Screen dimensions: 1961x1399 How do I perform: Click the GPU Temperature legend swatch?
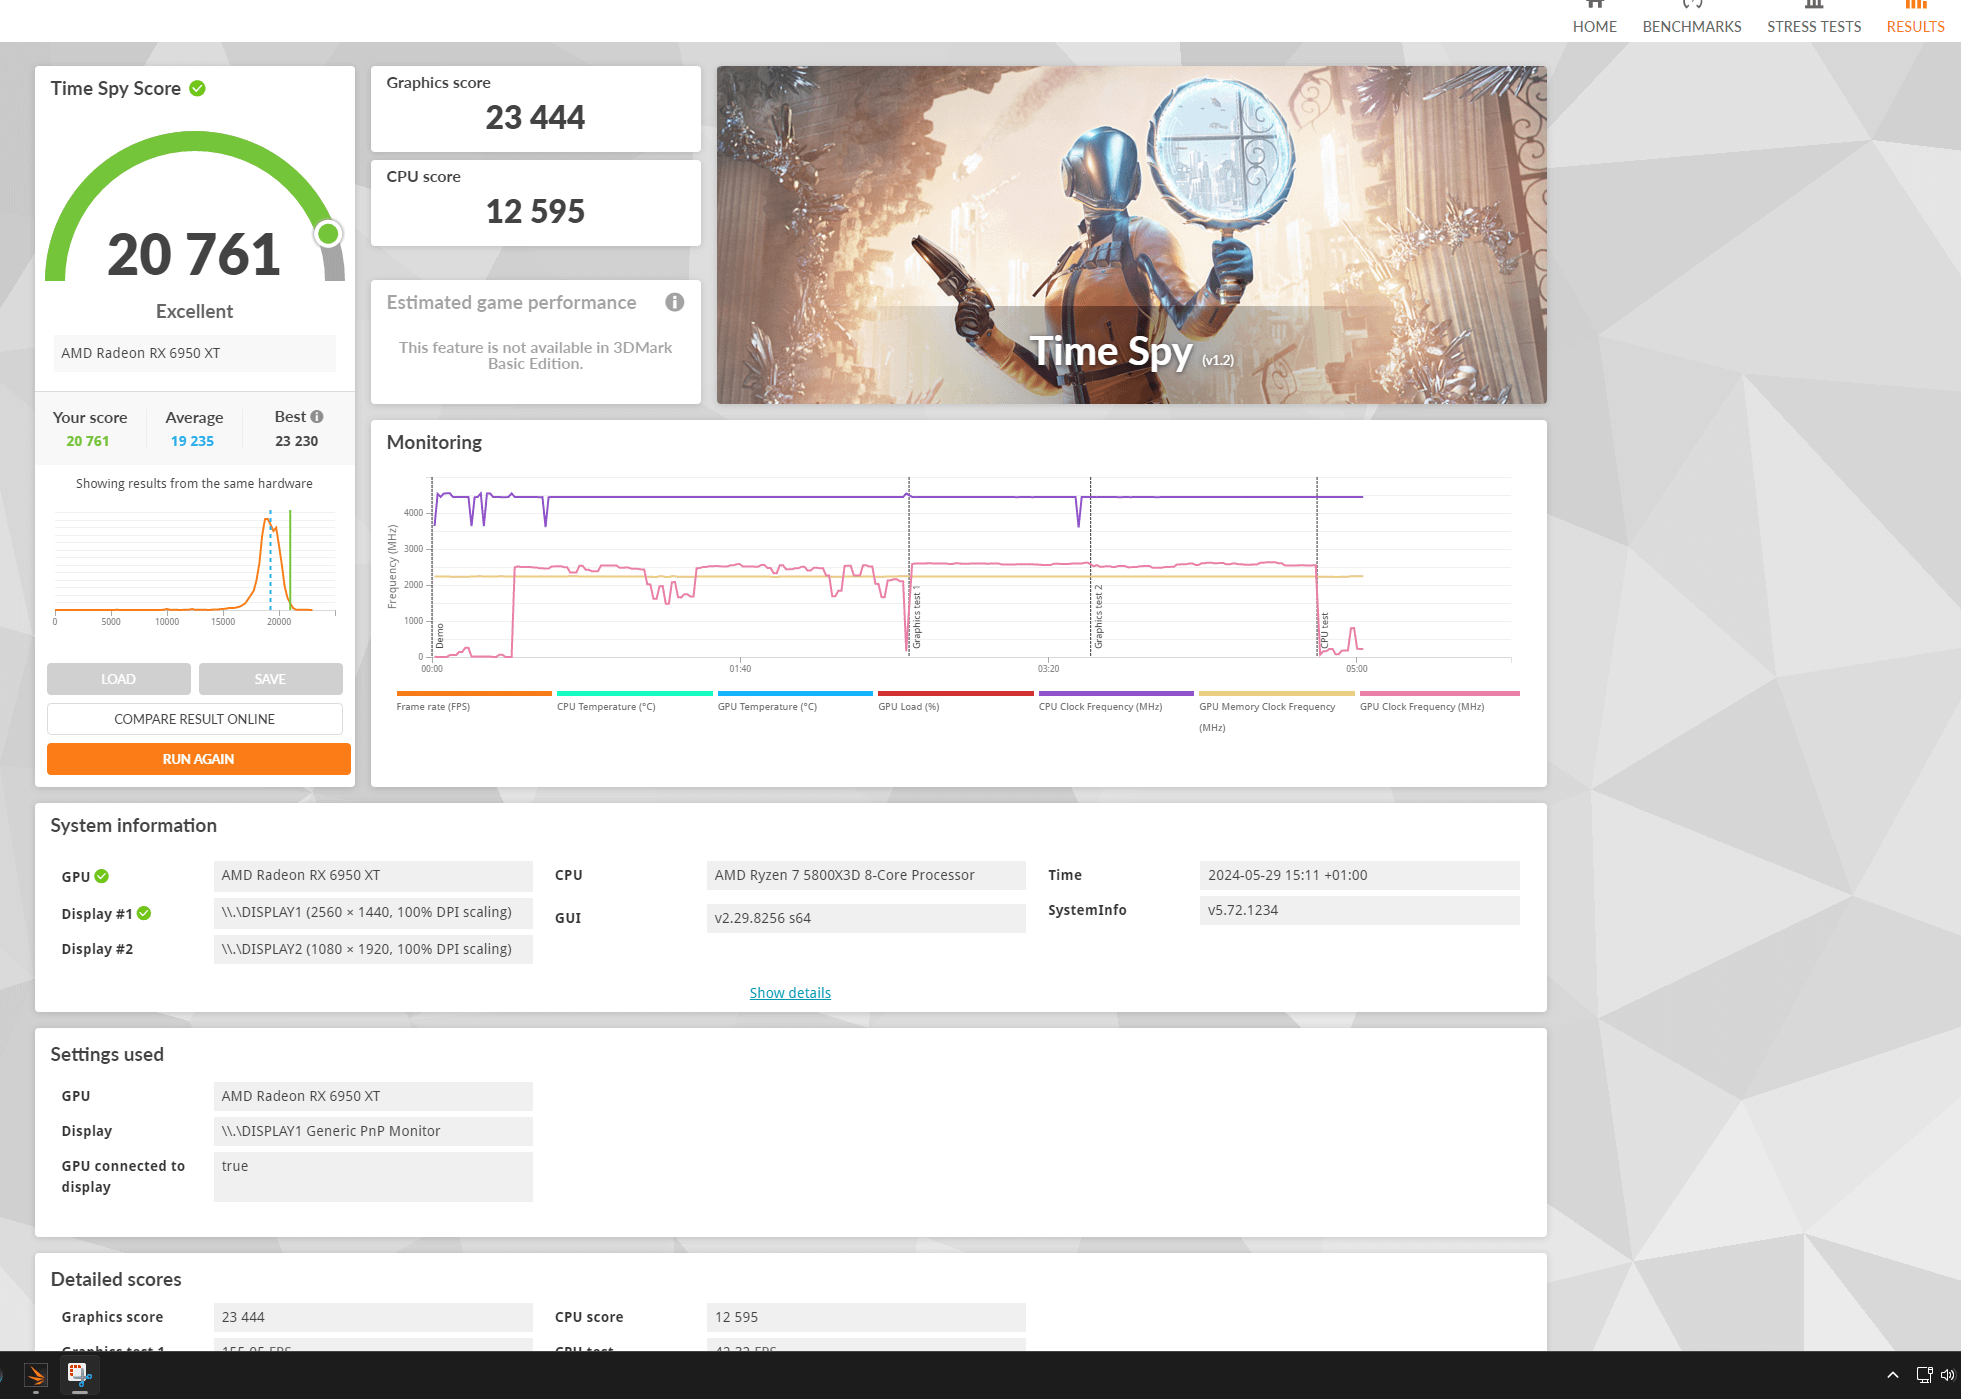click(796, 693)
